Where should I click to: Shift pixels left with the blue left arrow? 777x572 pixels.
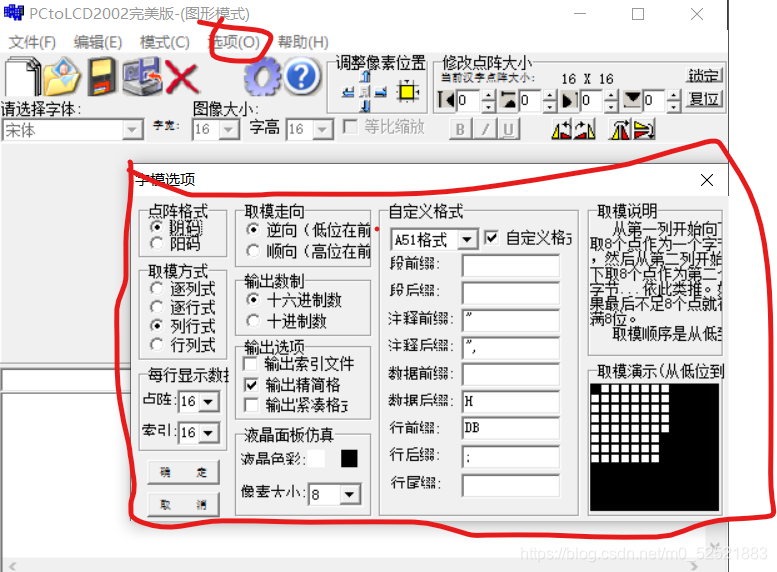(x=349, y=92)
